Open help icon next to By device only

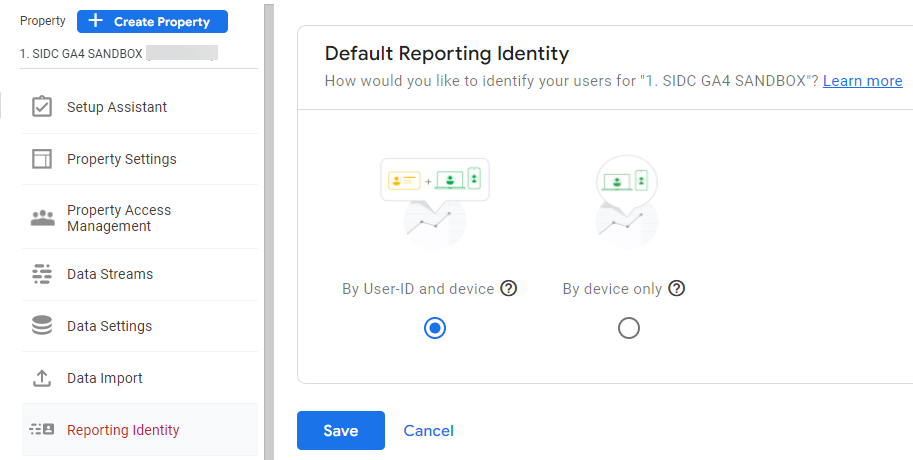point(677,289)
